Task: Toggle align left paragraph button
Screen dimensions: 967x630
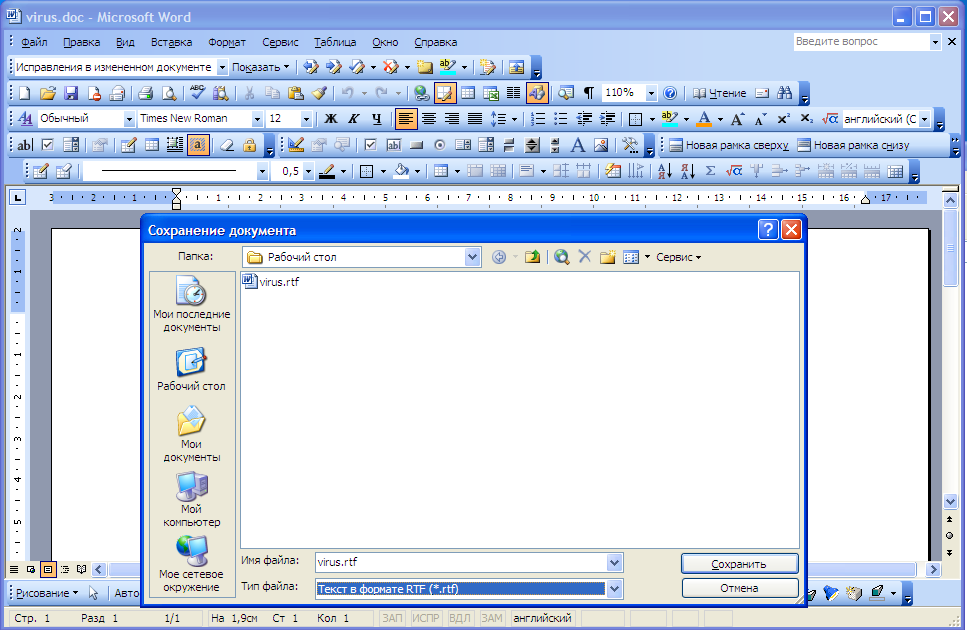Action: pyautogui.click(x=405, y=119)
